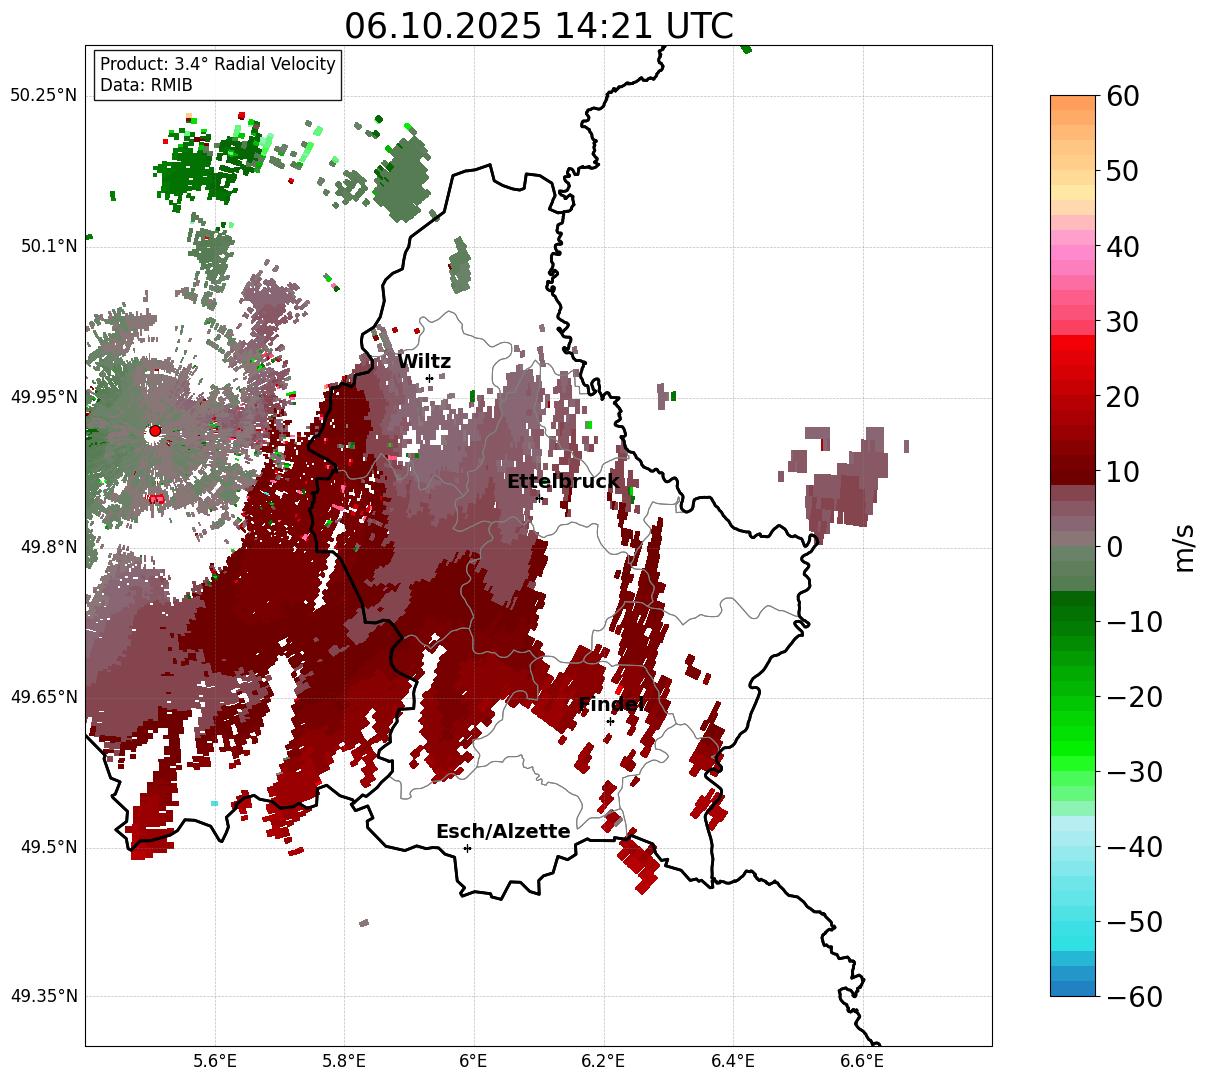Click the 6.4°E longitude label

(733, 1061)
